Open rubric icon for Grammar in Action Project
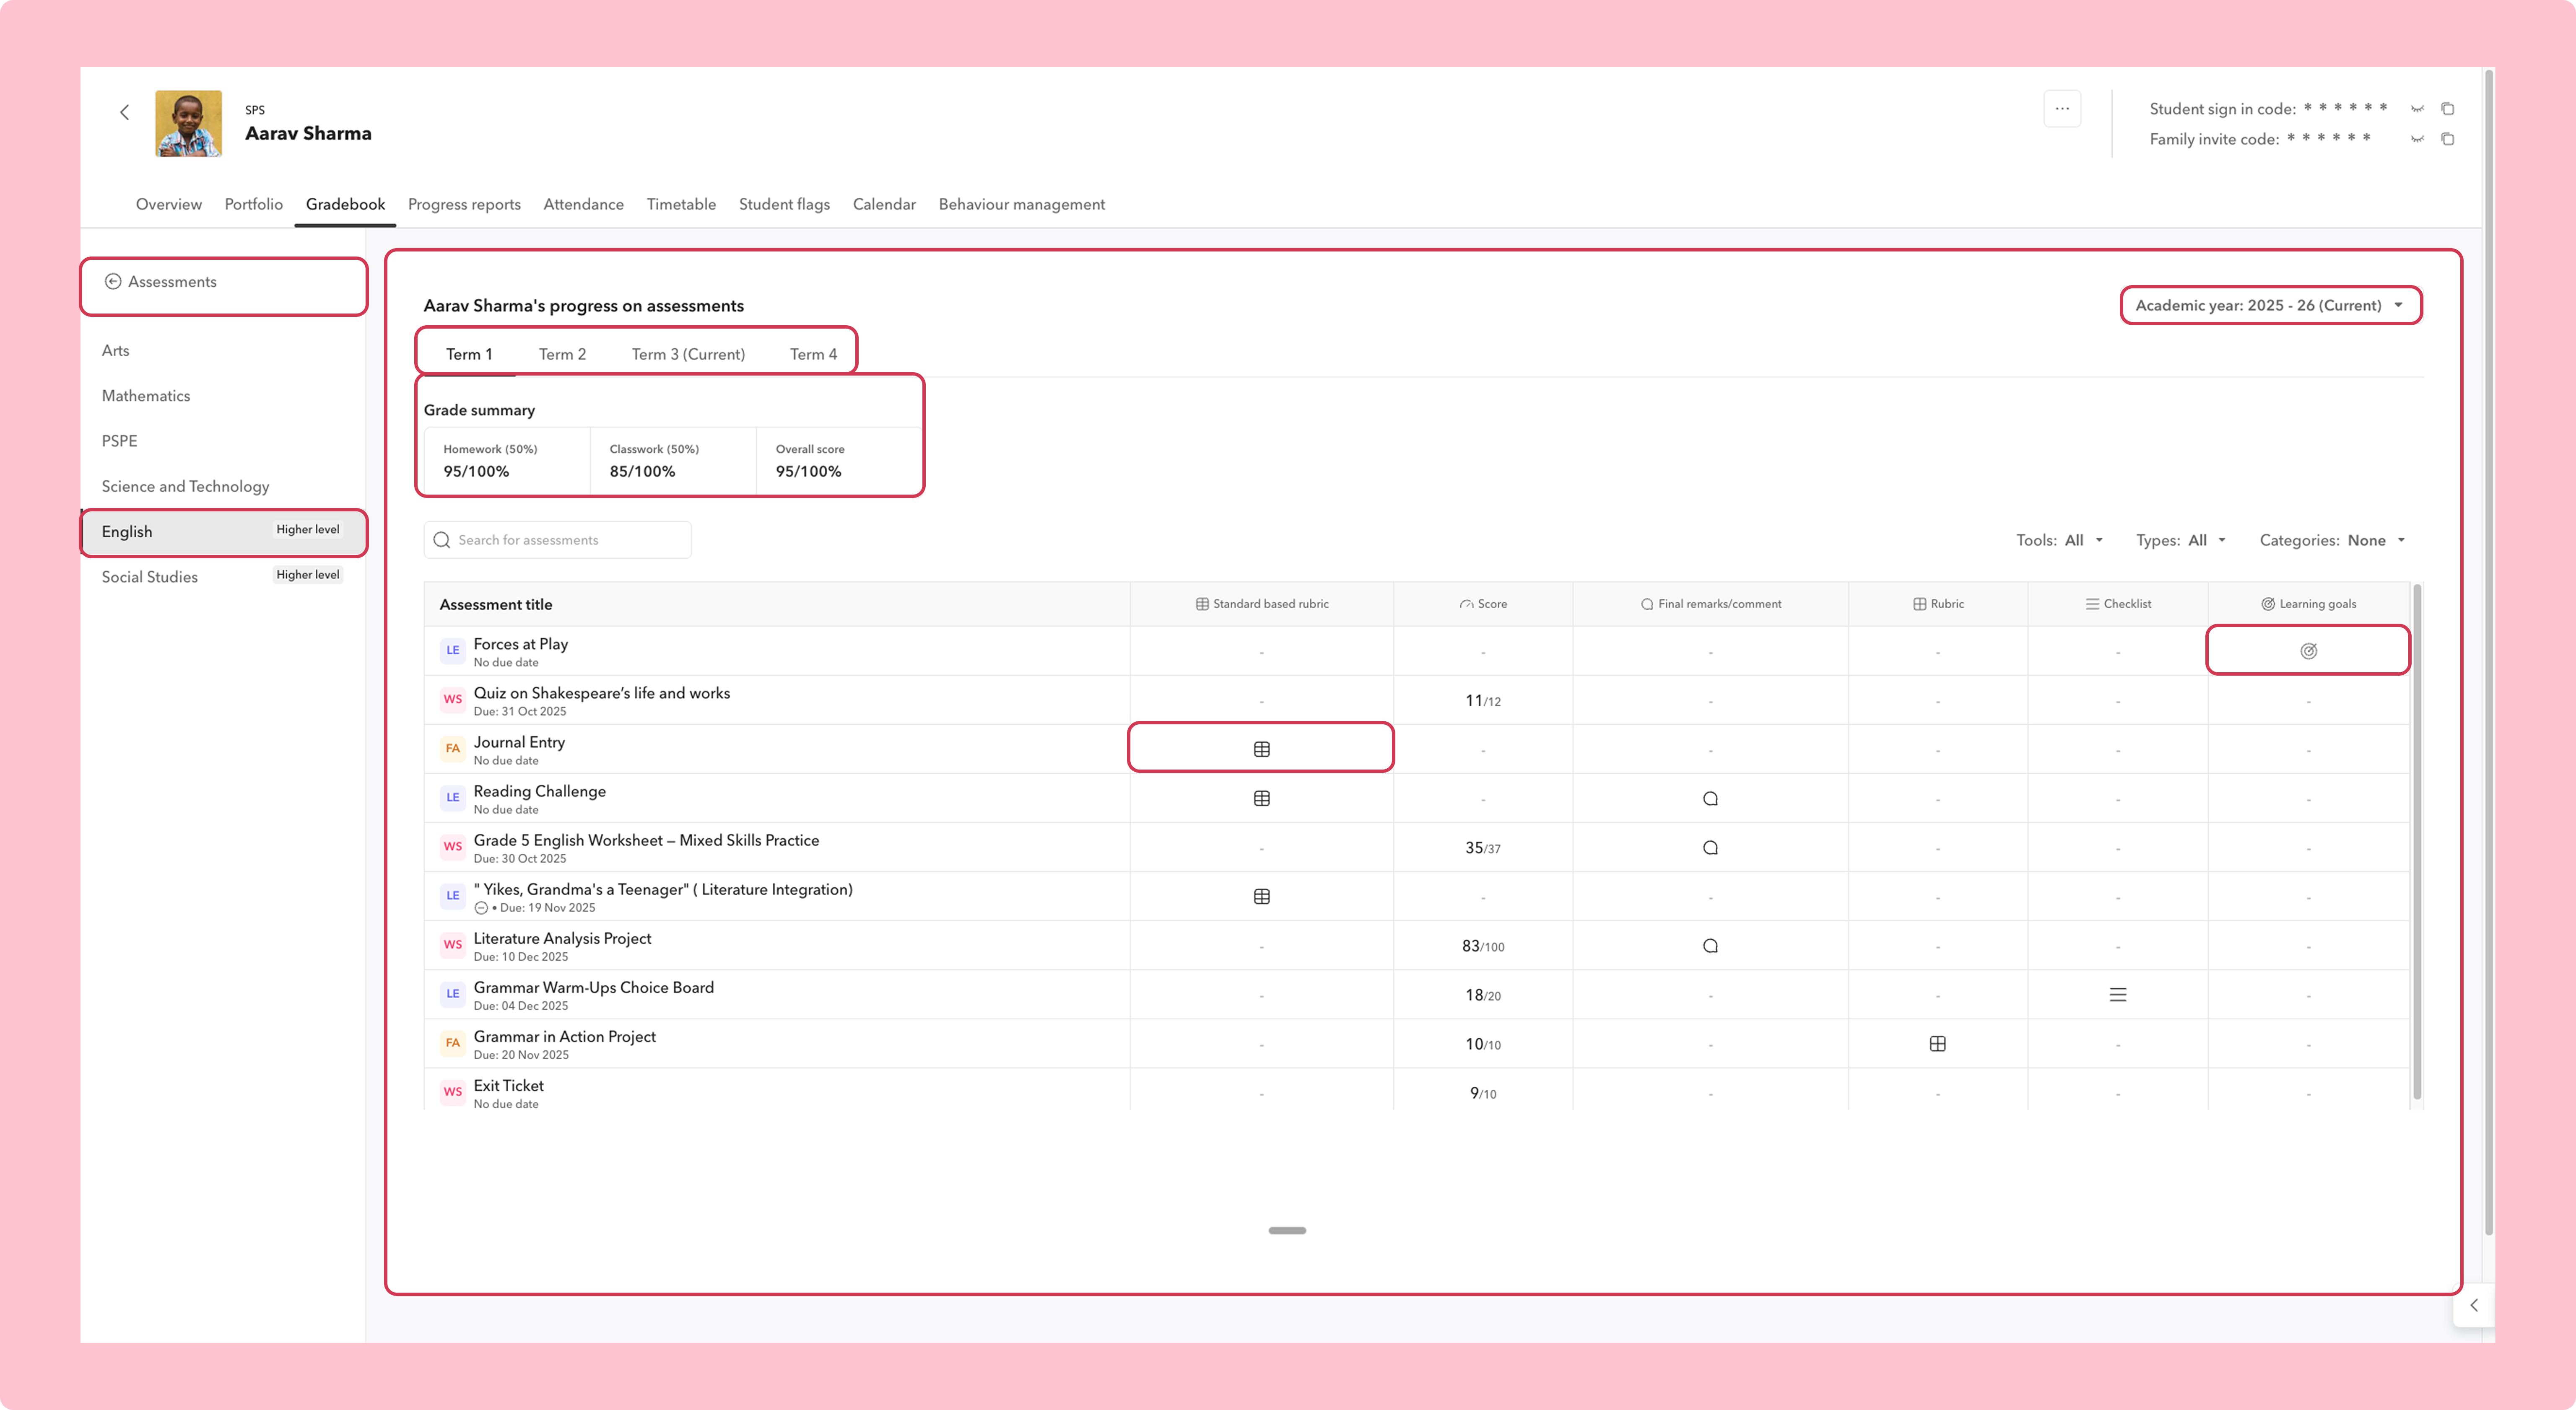Screen dimensions: 2576x1410 tap(1937, 1044)
